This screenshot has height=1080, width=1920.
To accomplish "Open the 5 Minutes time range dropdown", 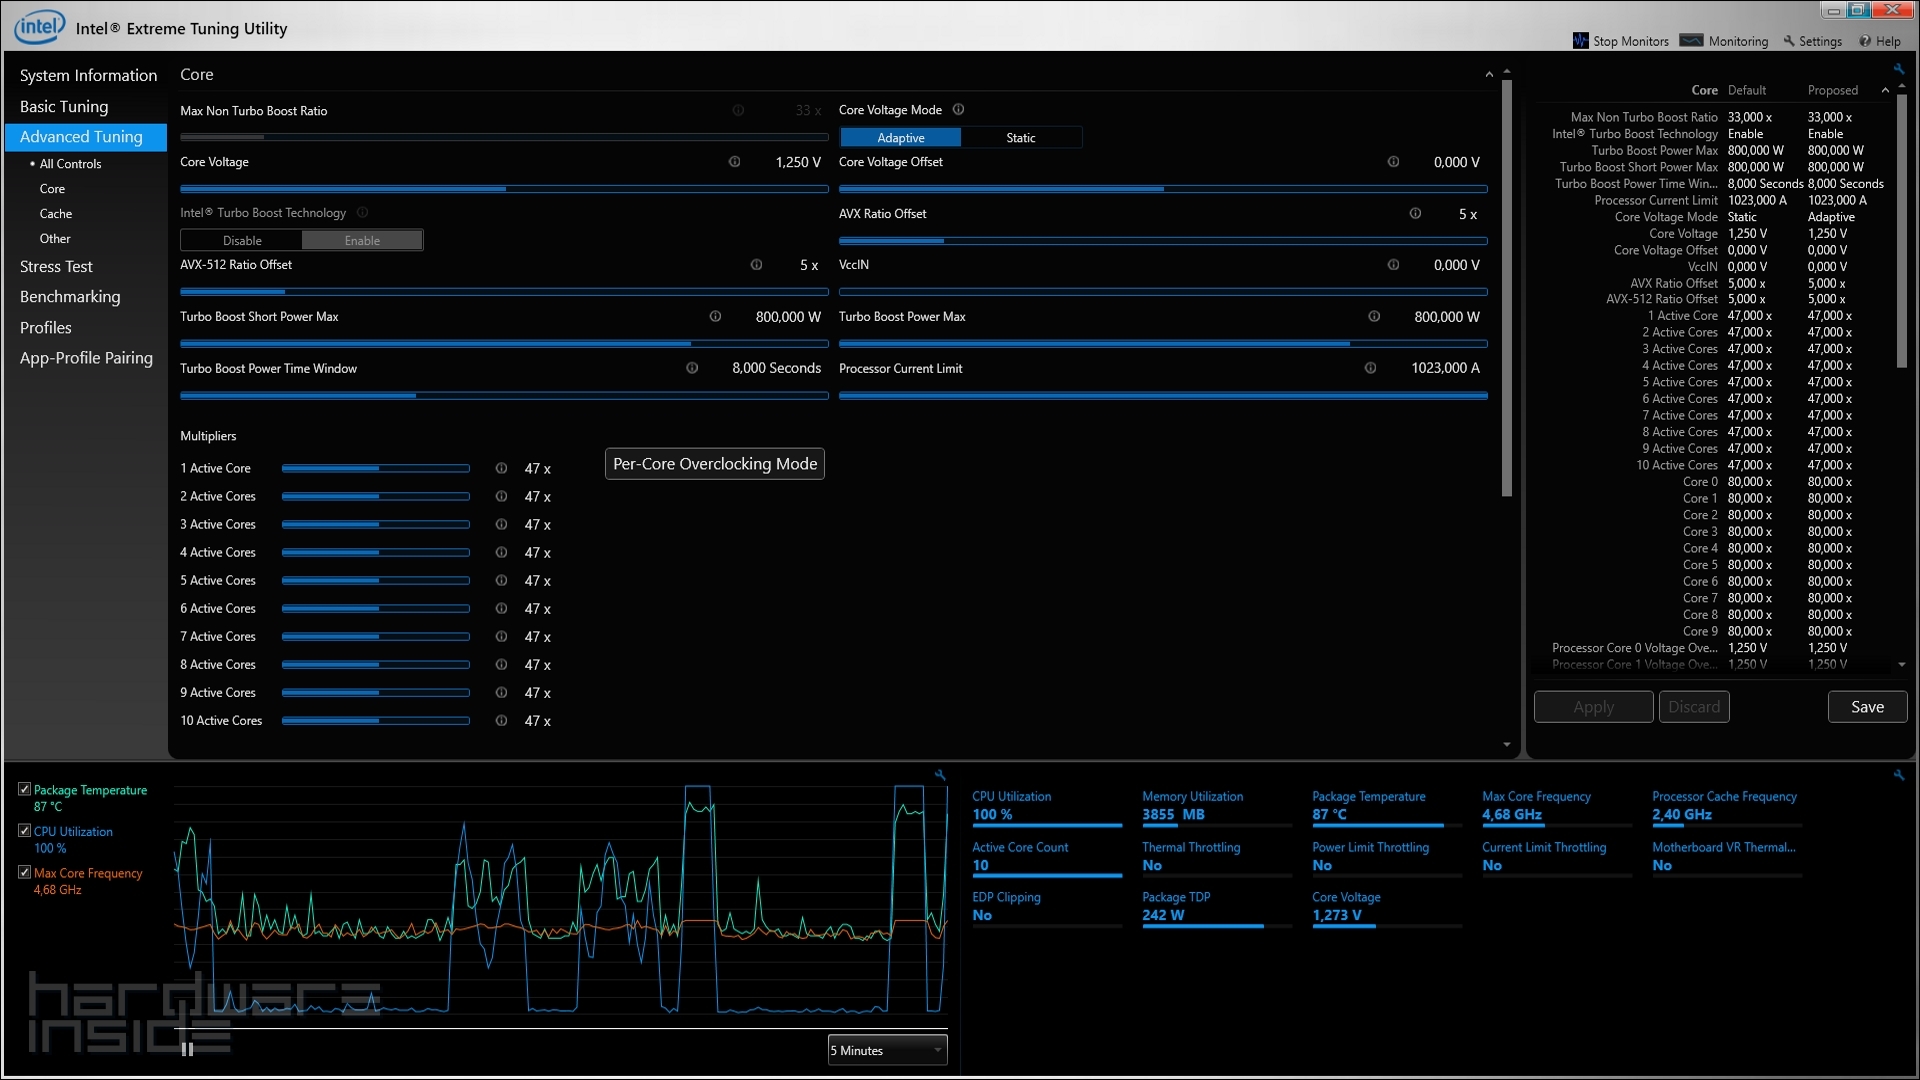I will [887, 1050].
